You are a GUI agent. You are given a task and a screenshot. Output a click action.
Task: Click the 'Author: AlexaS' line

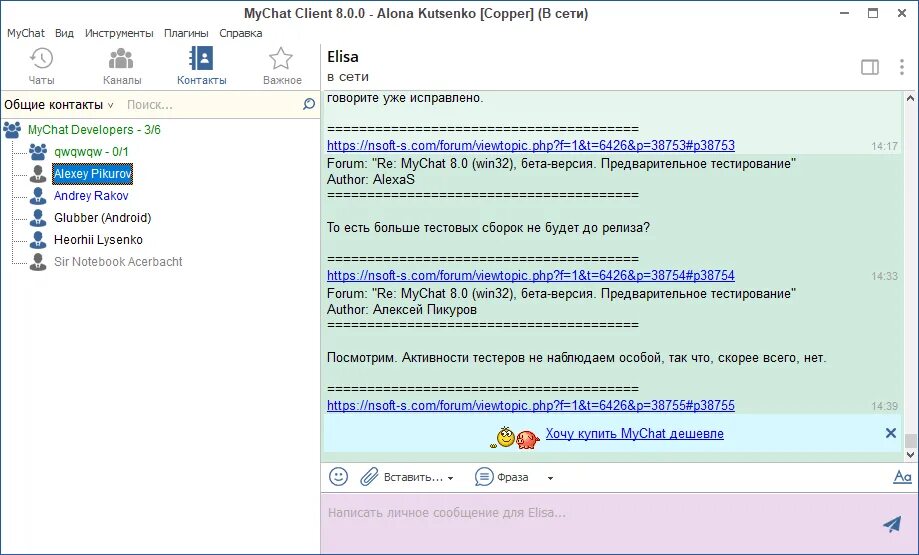point(370,180)
